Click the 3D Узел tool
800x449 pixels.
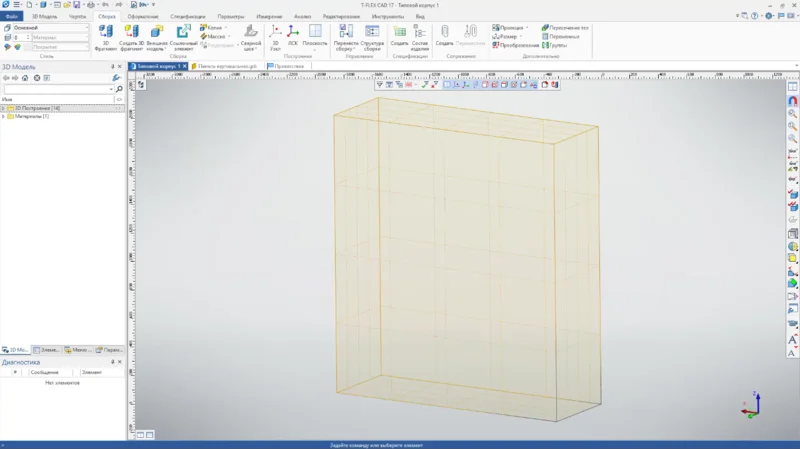[x=276, y=36]
